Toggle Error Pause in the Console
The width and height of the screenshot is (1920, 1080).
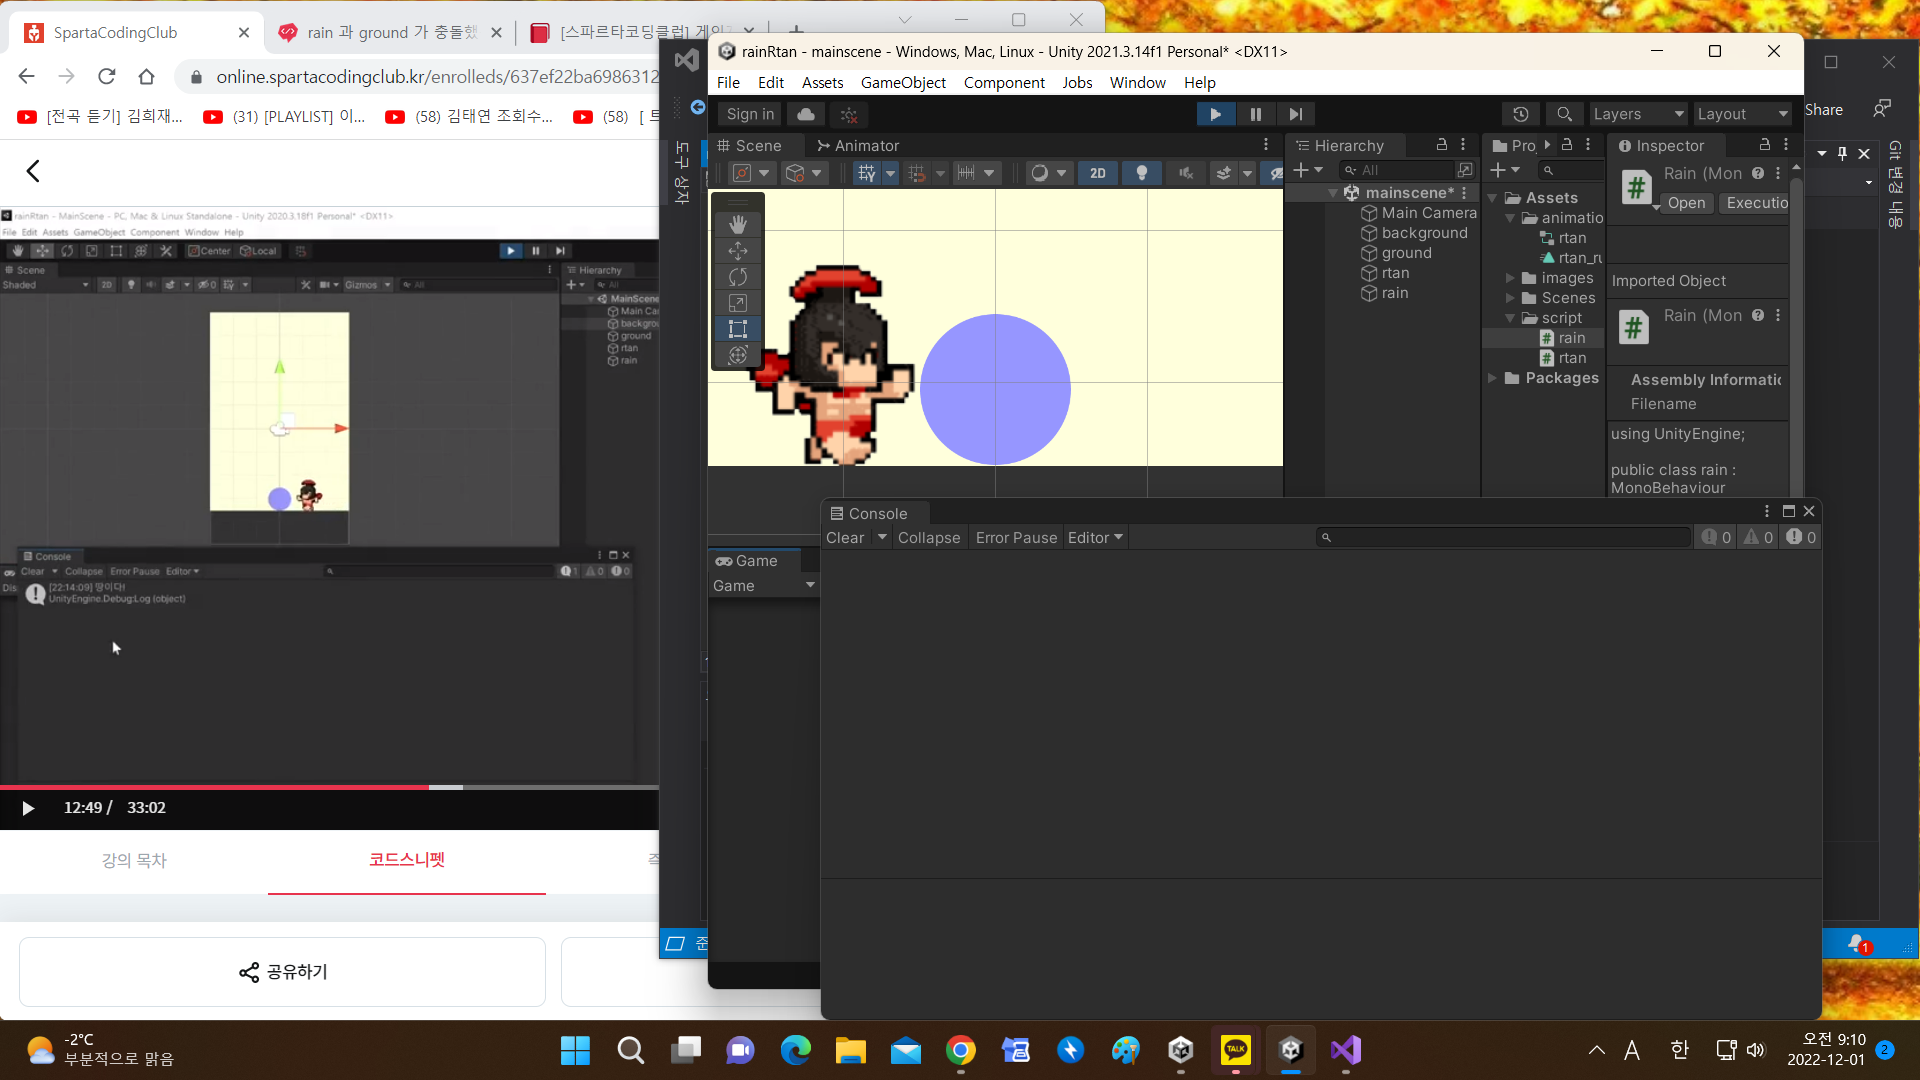pyautogui.click(x=1016, y=538)
